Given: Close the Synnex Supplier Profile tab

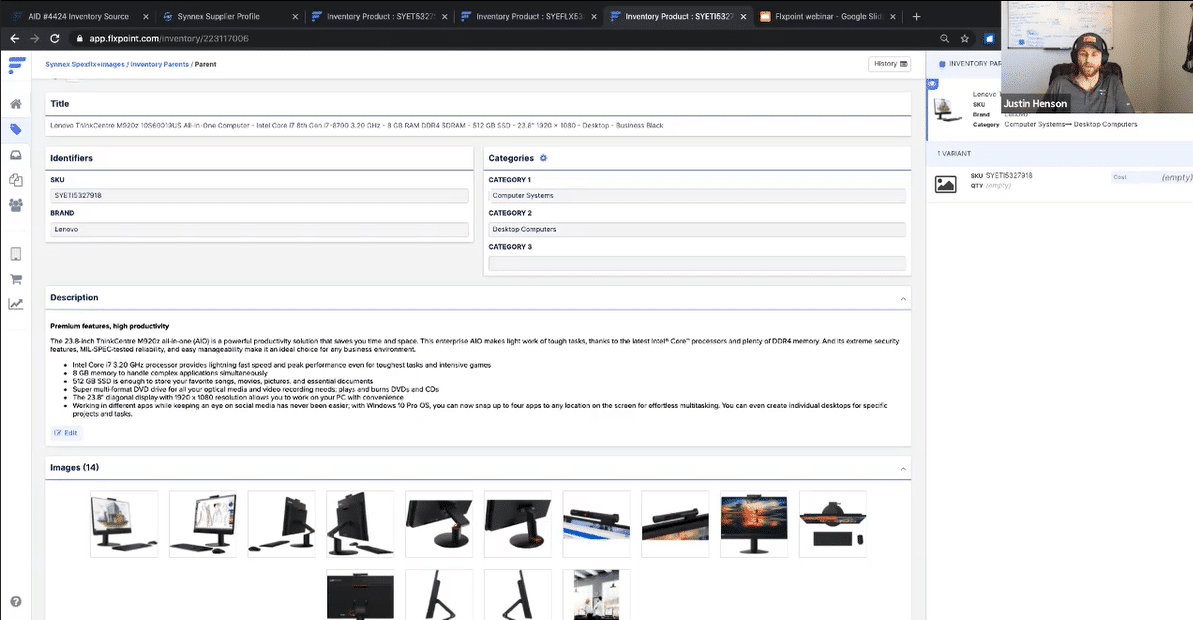Looking at the screenshot, I should [x=295, y=16].
